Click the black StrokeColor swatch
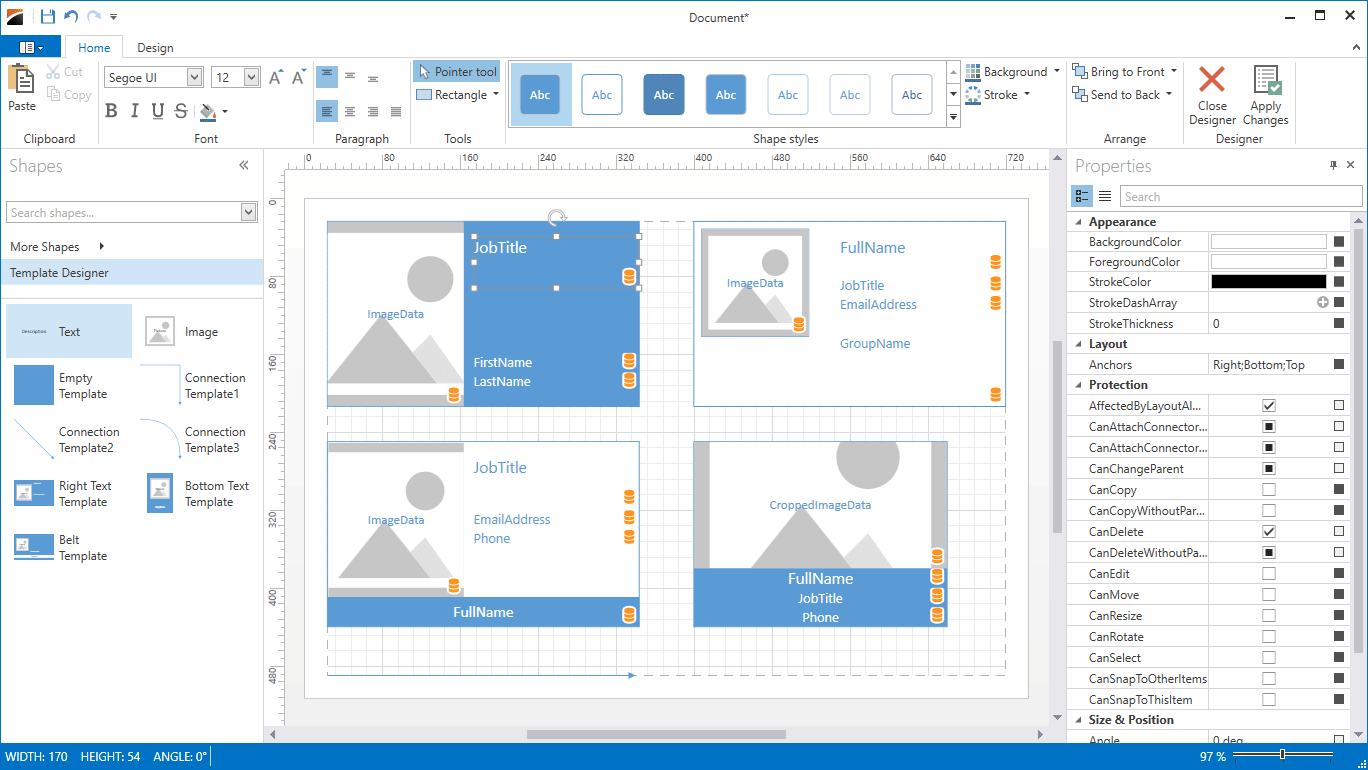Viewport: 1368px width, 770px height. pos(1268,282)
